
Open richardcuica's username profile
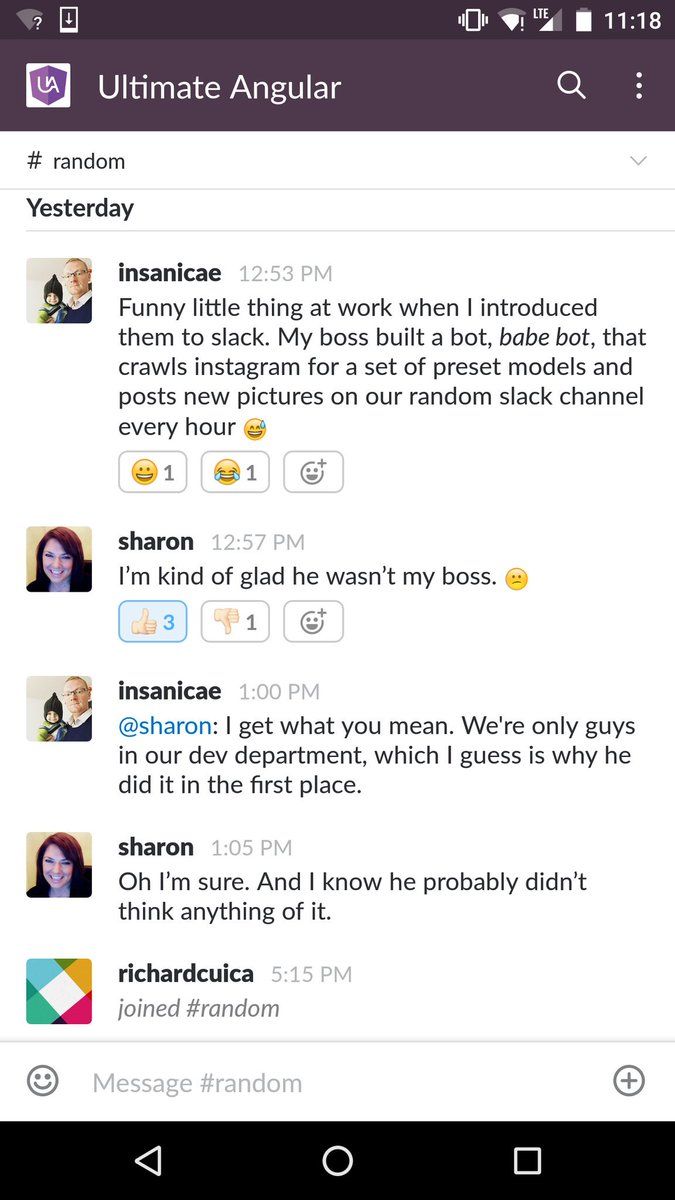tap(185, 973)
